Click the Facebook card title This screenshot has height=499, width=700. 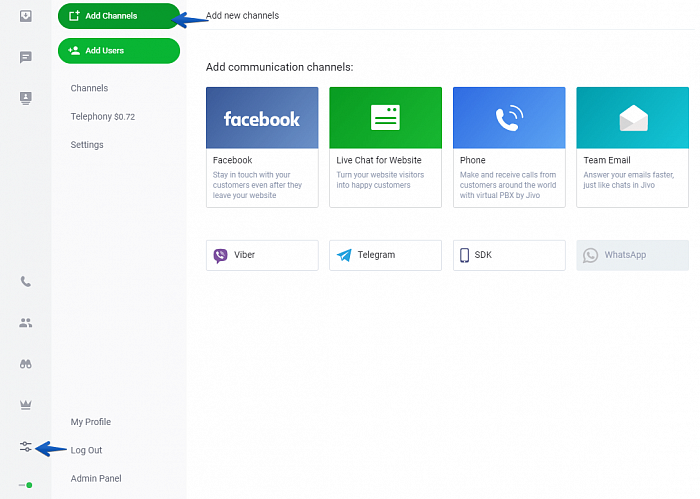coord(233,160)
